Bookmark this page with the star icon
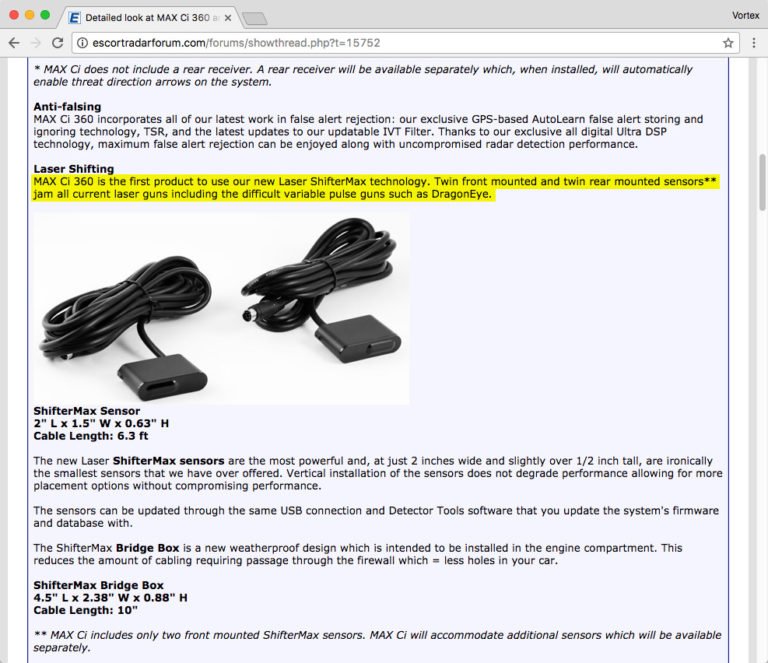 click(728, 43)
